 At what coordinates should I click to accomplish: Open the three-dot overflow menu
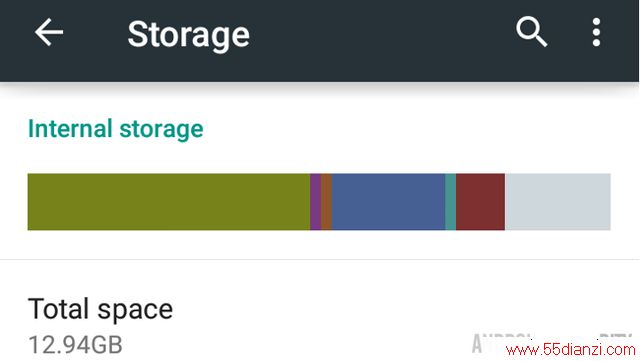(x=596, y=32)
